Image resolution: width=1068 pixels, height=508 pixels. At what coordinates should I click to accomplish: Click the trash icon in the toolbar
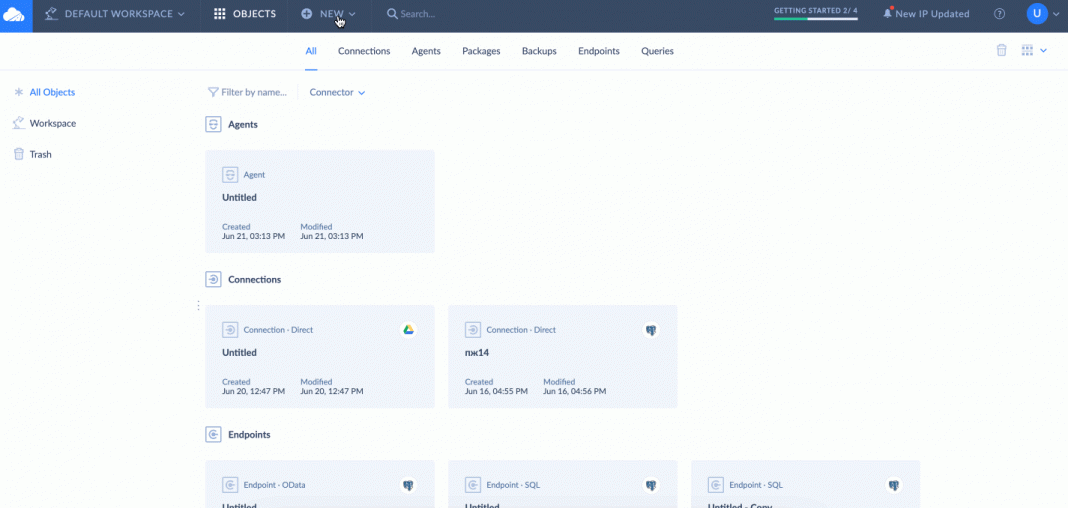tap(1001, 50)
